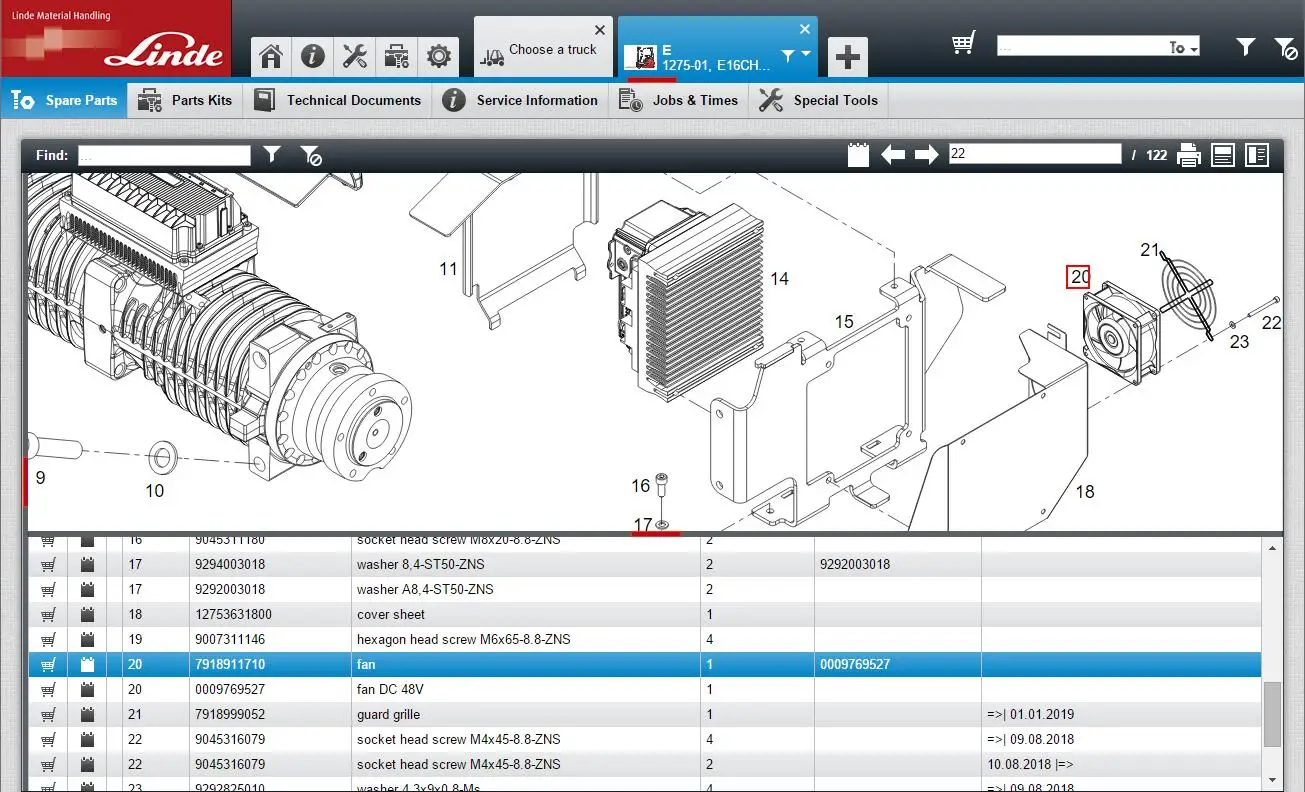Click part number 7918999052
This screenshot has width=1305, height=792.
pyautogui.click(x=231, y=715)
